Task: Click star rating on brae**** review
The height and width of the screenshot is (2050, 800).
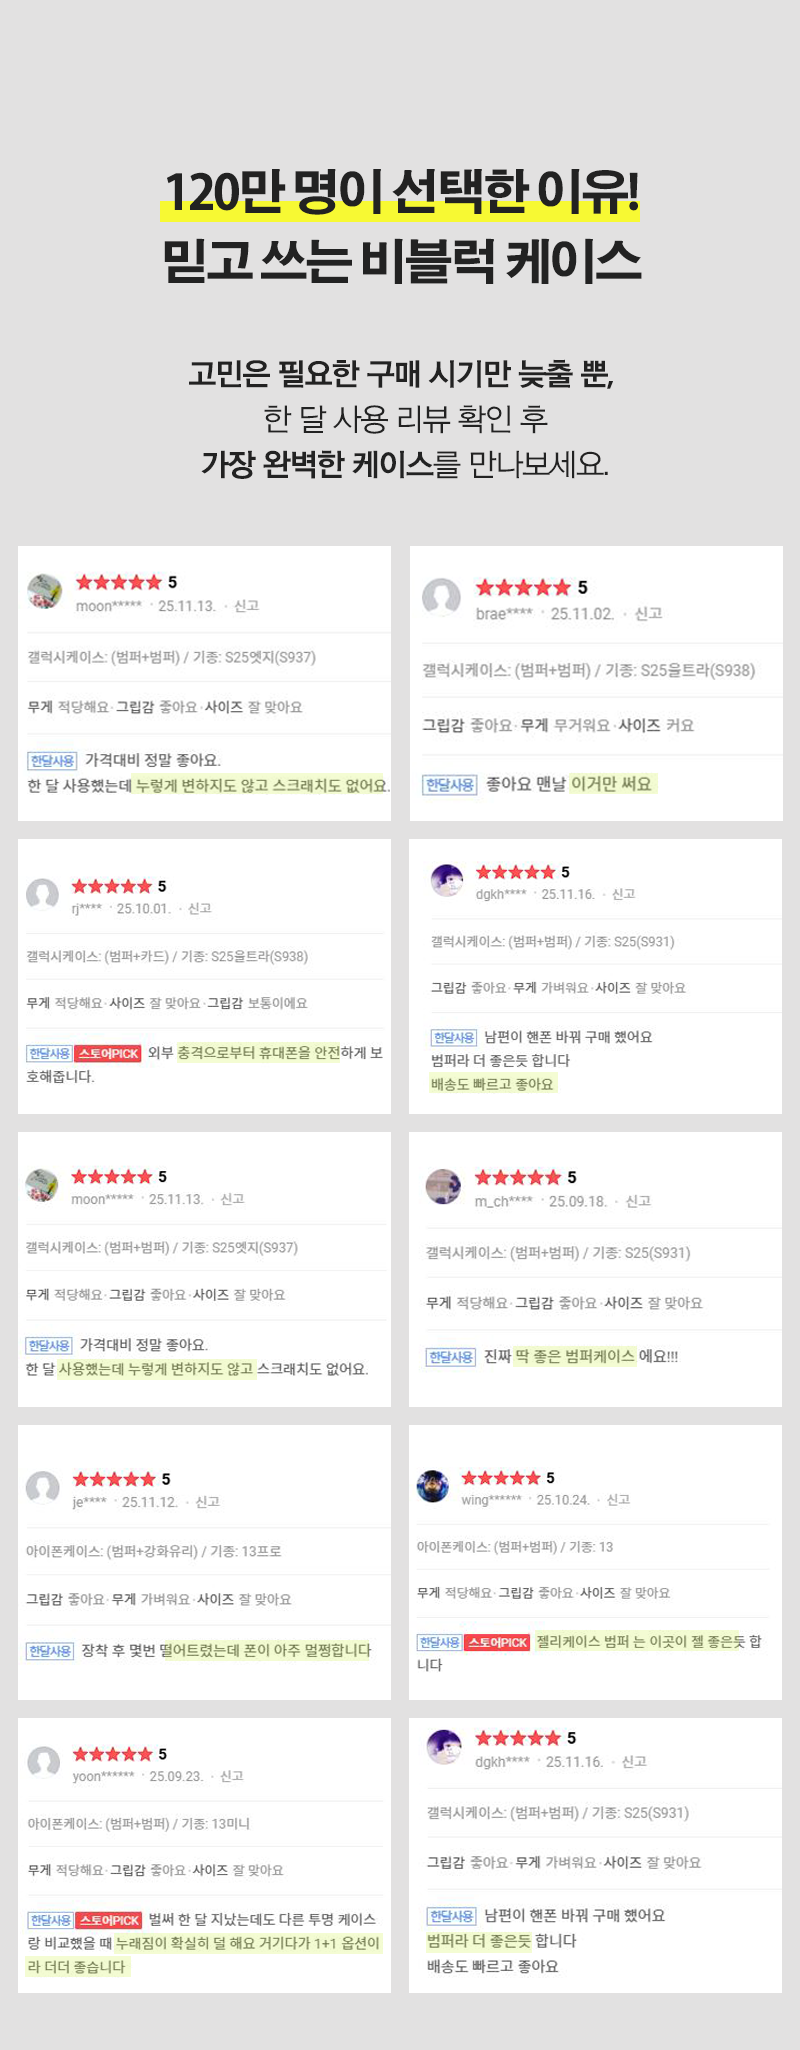Action: click(x=523, y=587)
